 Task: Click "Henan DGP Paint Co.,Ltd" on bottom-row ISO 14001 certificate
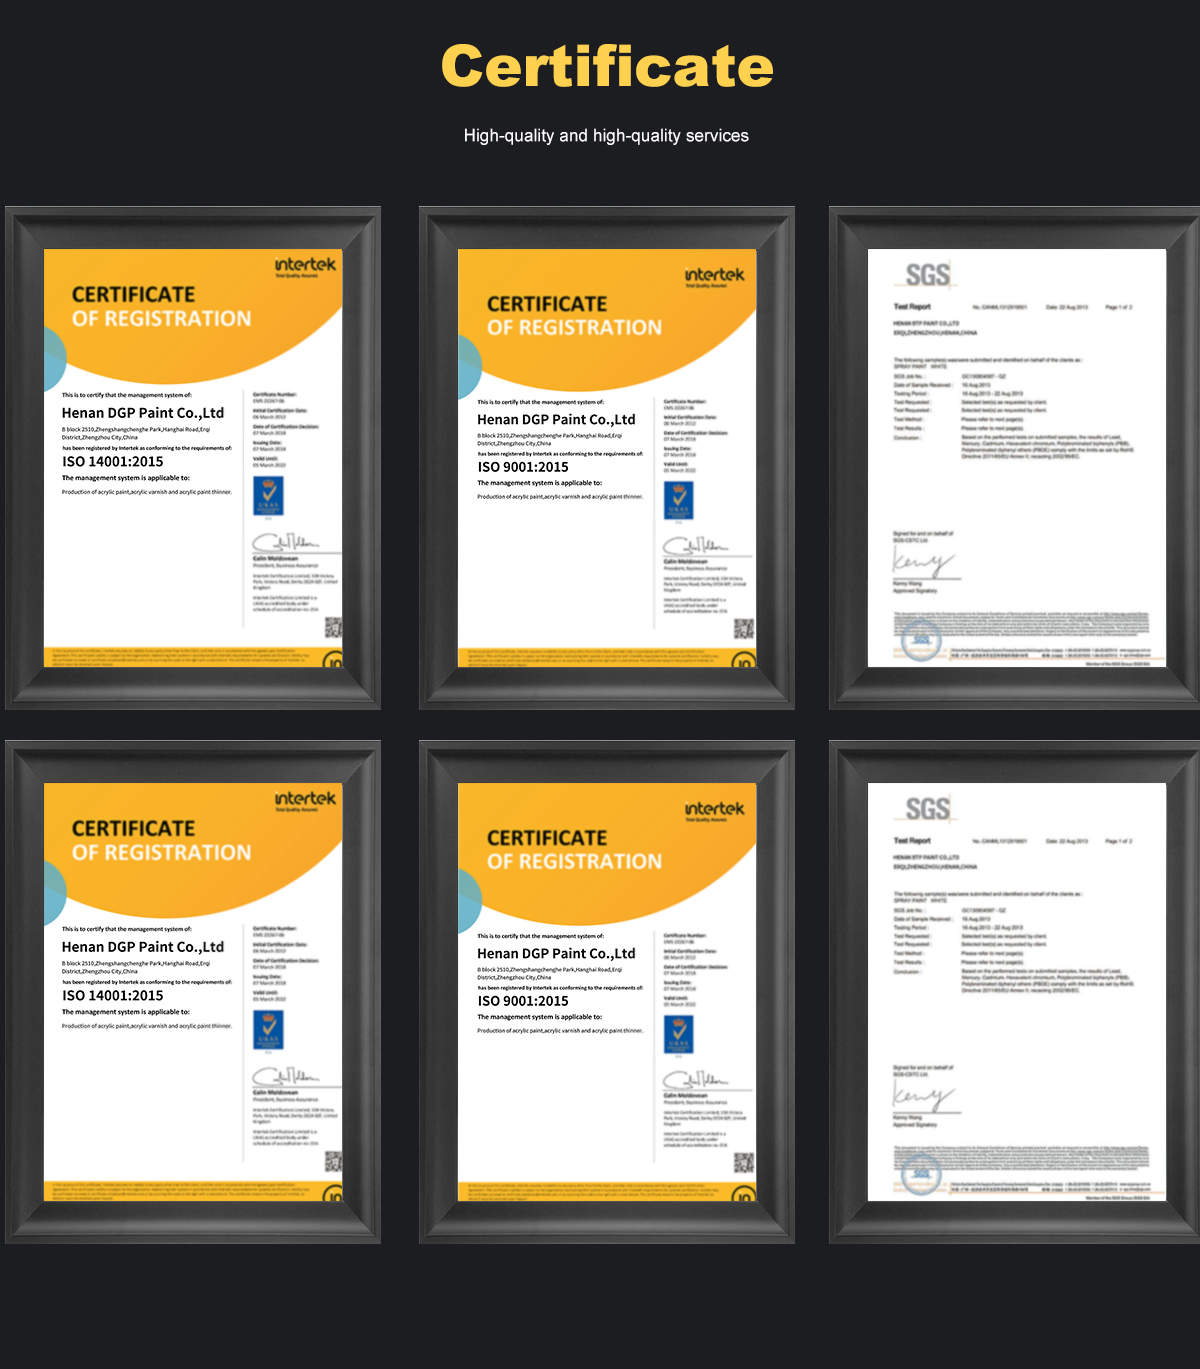[x=143, y=947]
